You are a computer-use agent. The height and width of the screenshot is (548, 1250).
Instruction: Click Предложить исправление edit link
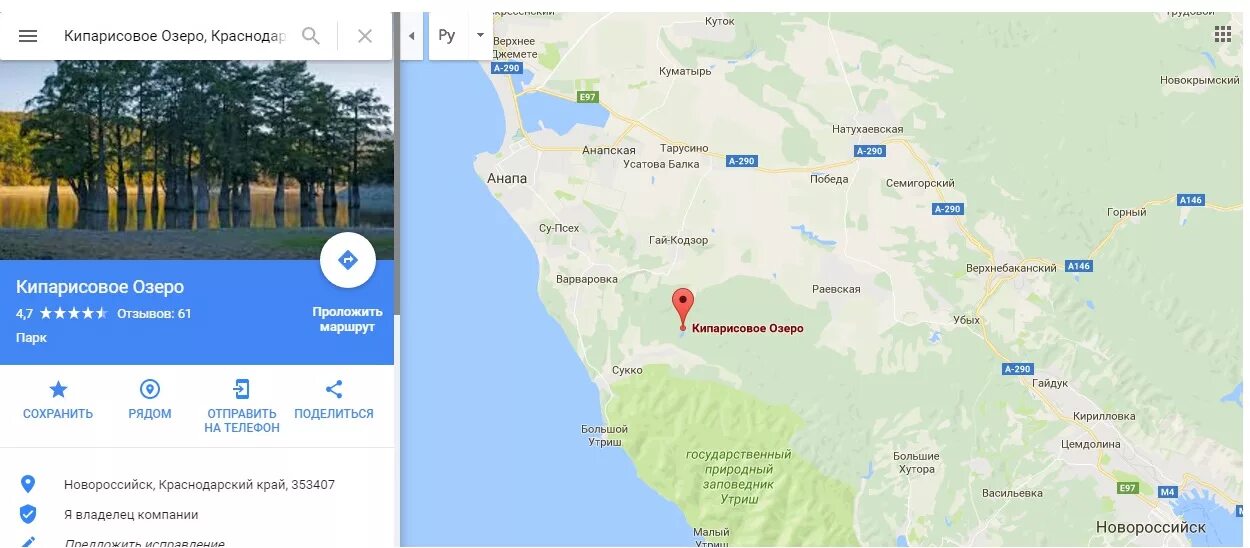pyautogui.click(x=144, y=543)
